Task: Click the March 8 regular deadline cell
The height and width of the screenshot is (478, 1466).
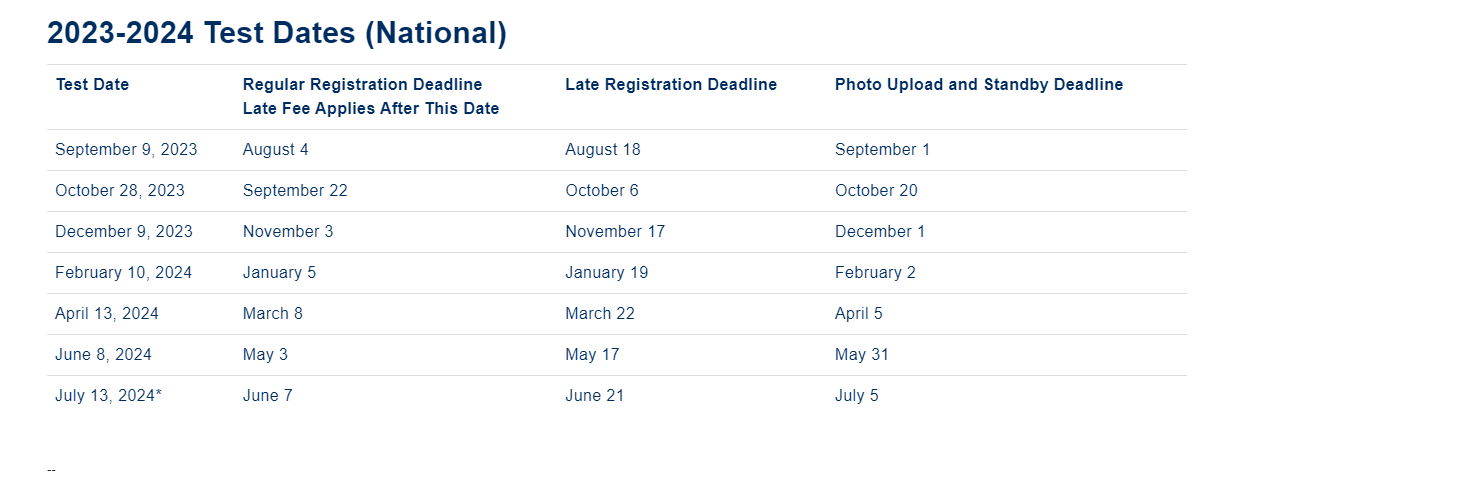Action: click(x=272, y=314)
